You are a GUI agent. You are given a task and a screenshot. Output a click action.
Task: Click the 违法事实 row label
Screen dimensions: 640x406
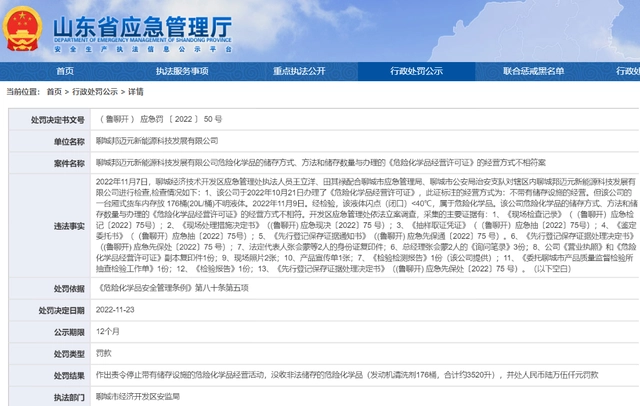tap(69, 226)
